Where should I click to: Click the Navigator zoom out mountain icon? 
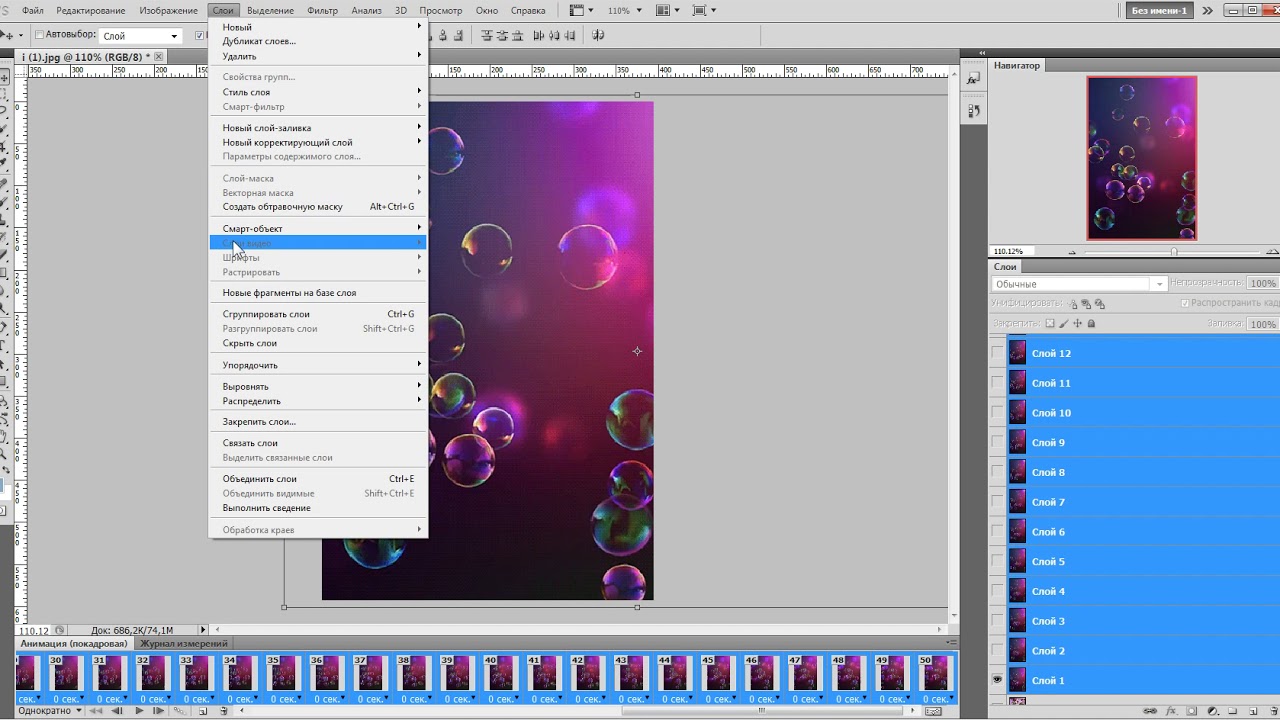(x=1072, y=252)
